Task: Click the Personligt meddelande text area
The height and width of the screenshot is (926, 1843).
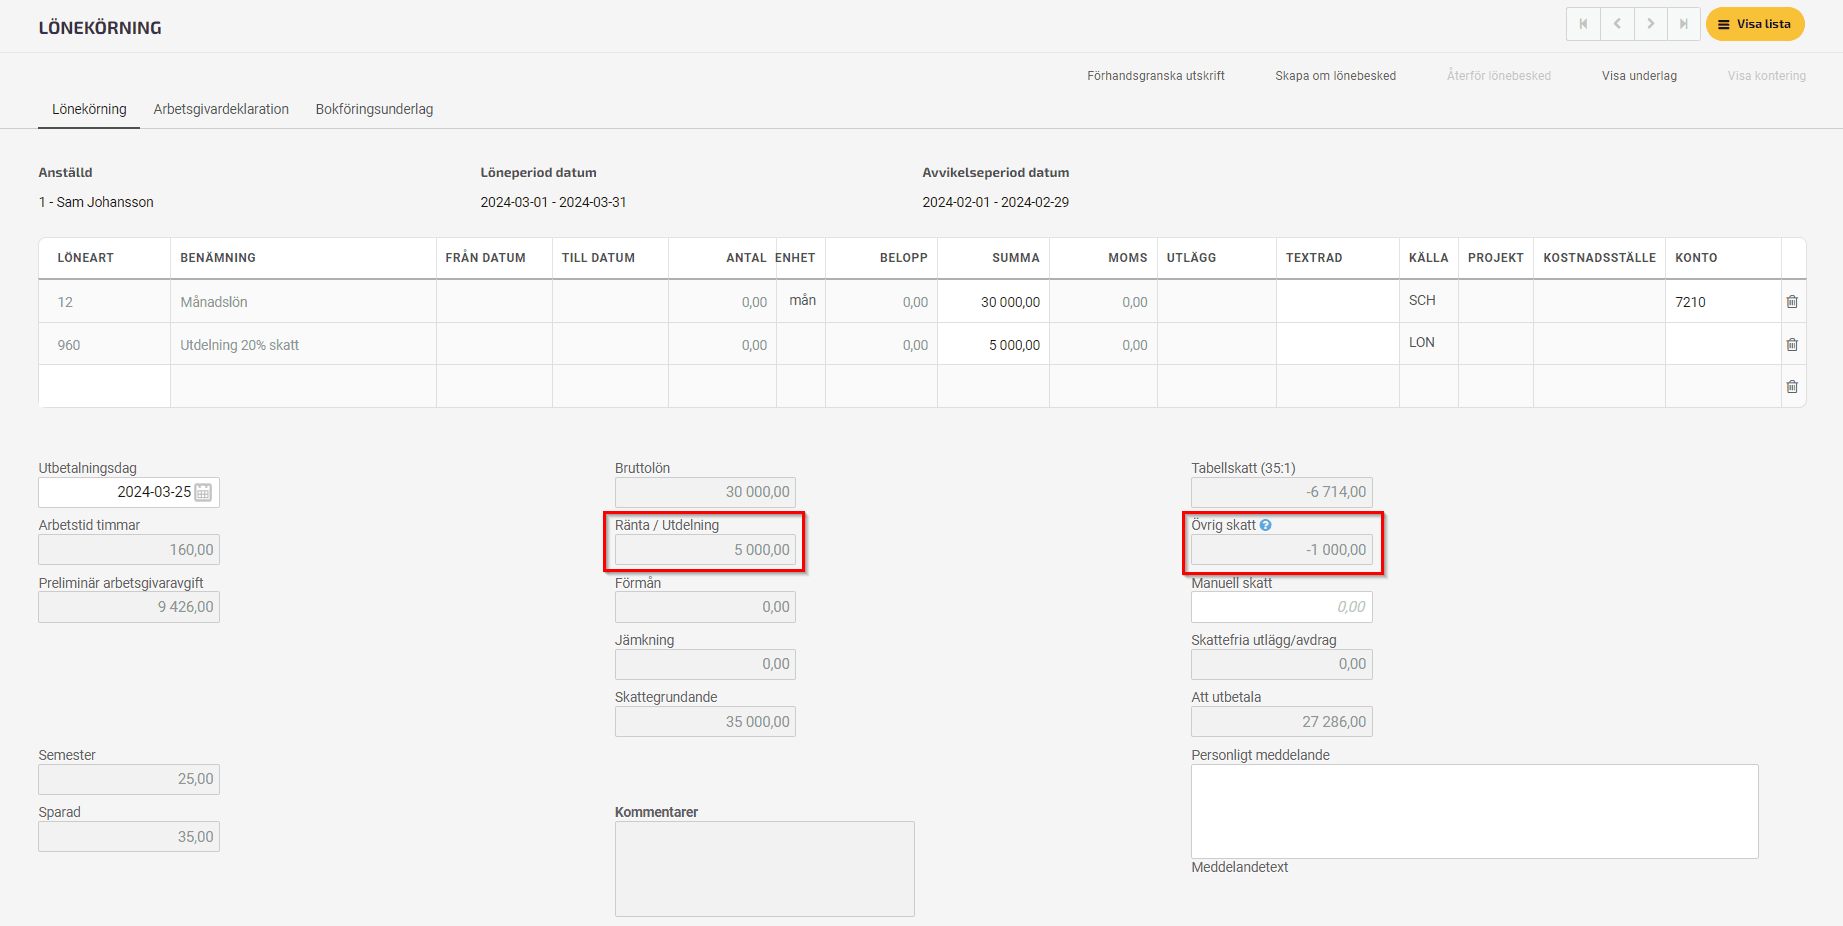Action: [x=1474, y=811]
